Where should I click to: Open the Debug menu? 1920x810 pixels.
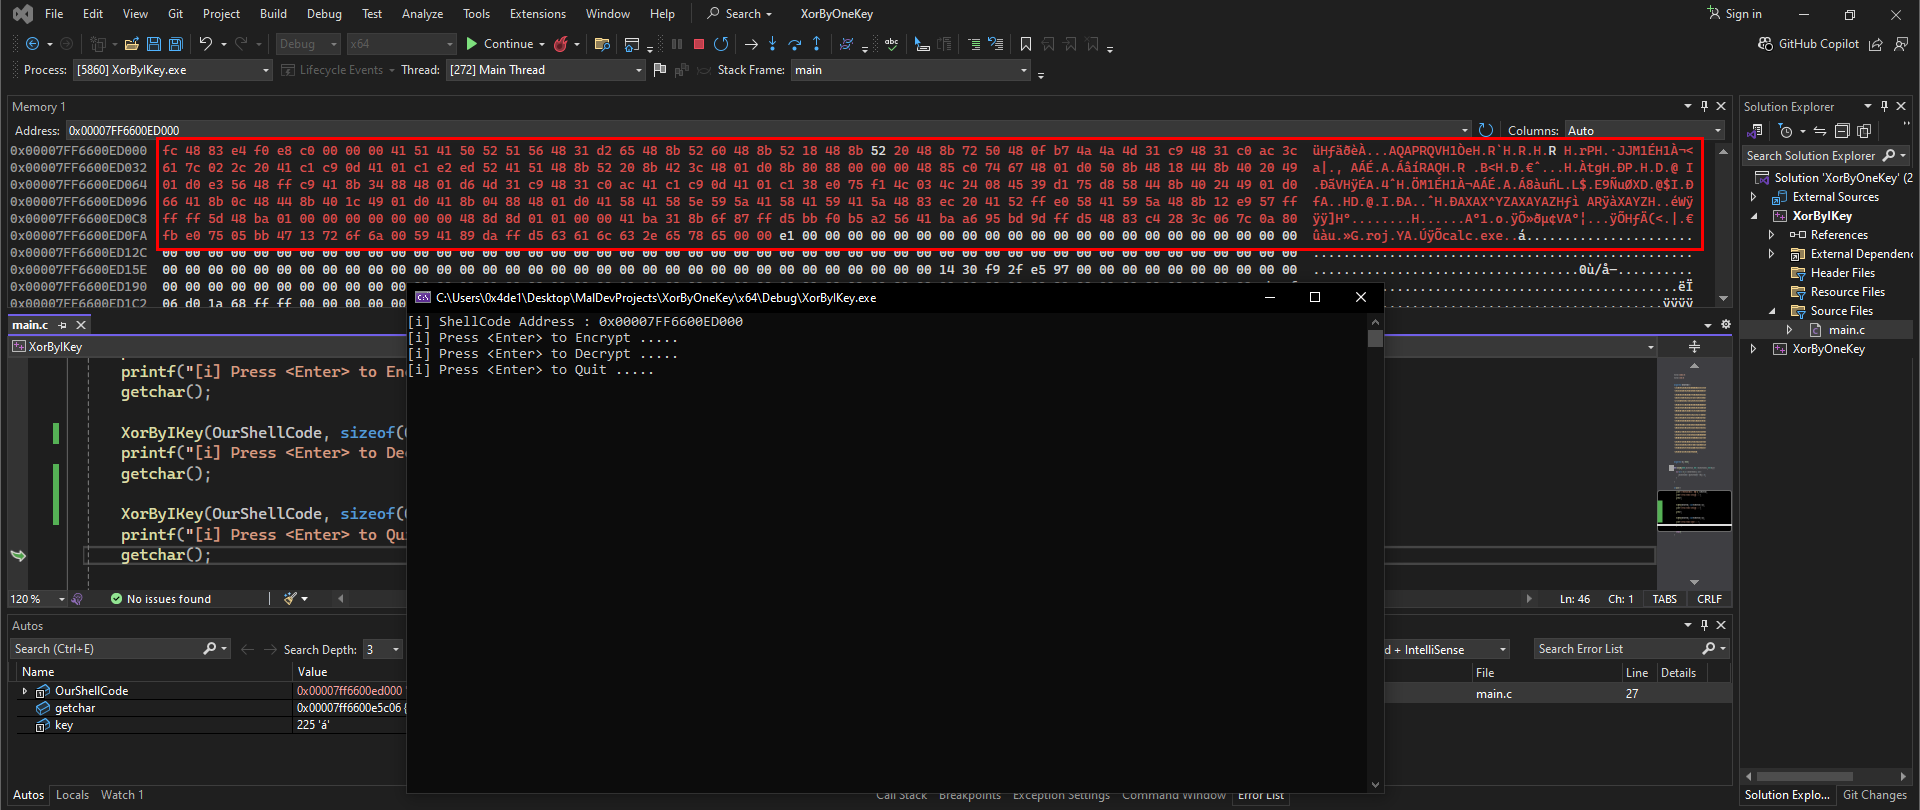[x=324, y=14]
